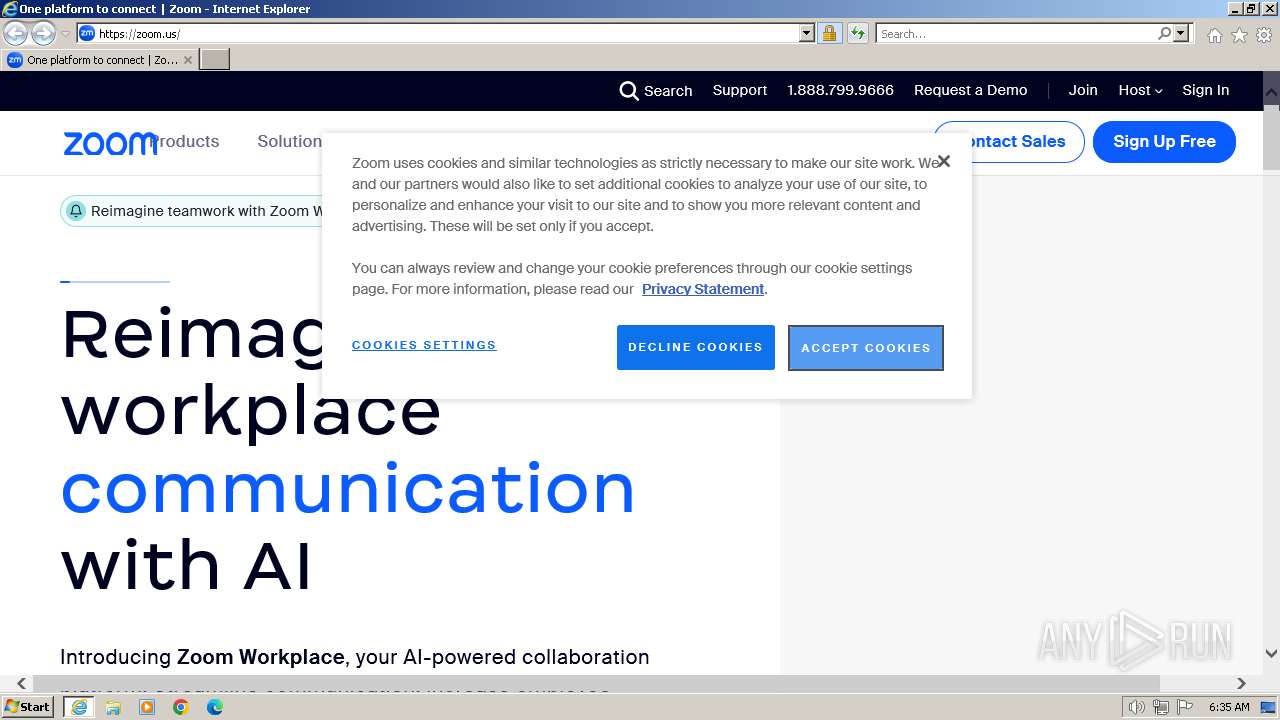
Task: Click the IE Back navigation arrow
Action: click(x=15, y=33)
